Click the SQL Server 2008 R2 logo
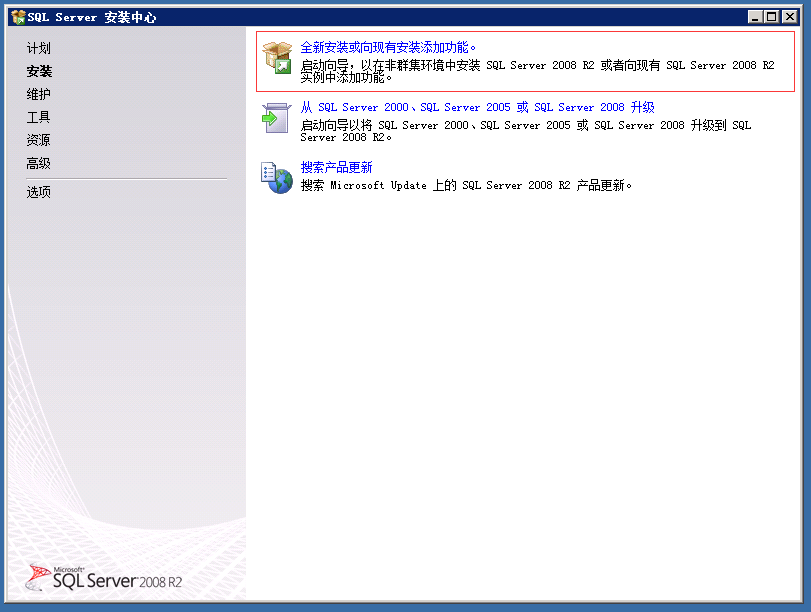 pos(105,577)
